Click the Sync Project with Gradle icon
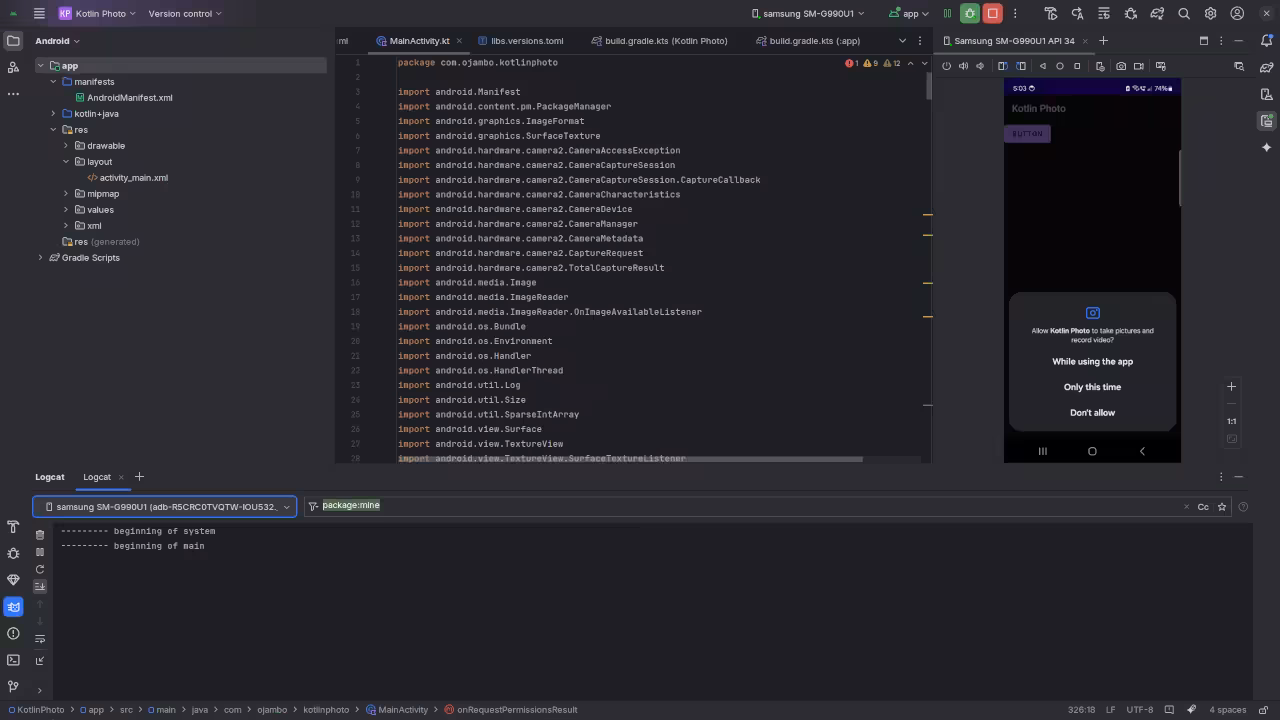 pyautogui.click(x=1157, y=14)
